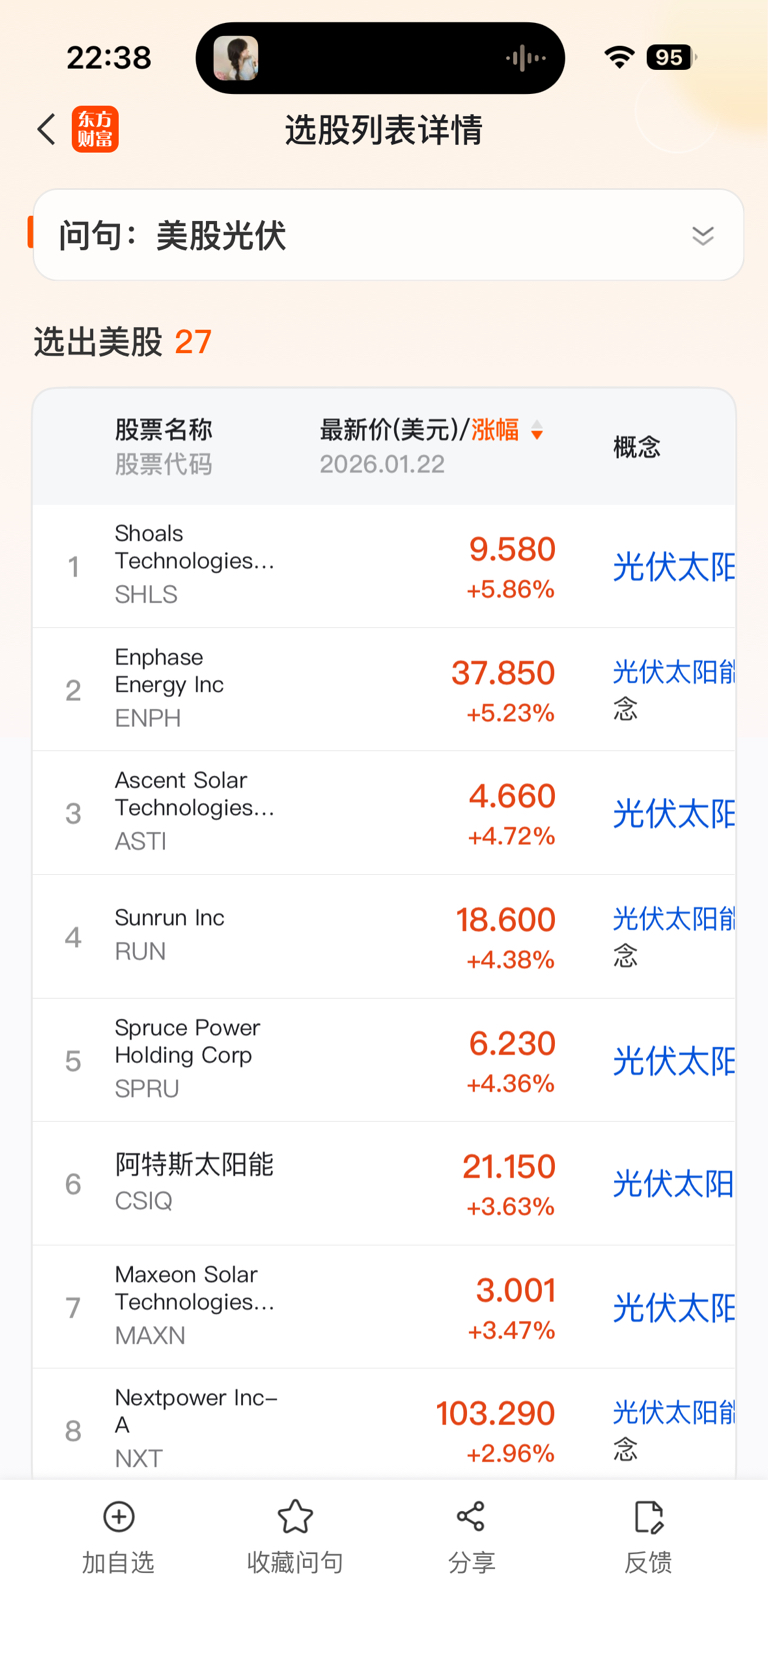Tap the 收藏问句 star icon
769x1665 pixels.
(295, 1516)
